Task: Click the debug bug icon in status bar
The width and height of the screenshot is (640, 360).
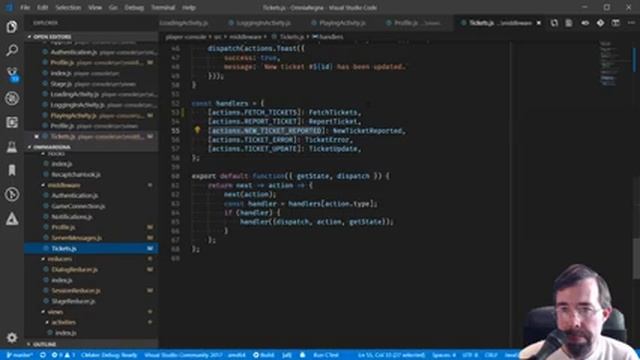Action: [x=302, y=355]
